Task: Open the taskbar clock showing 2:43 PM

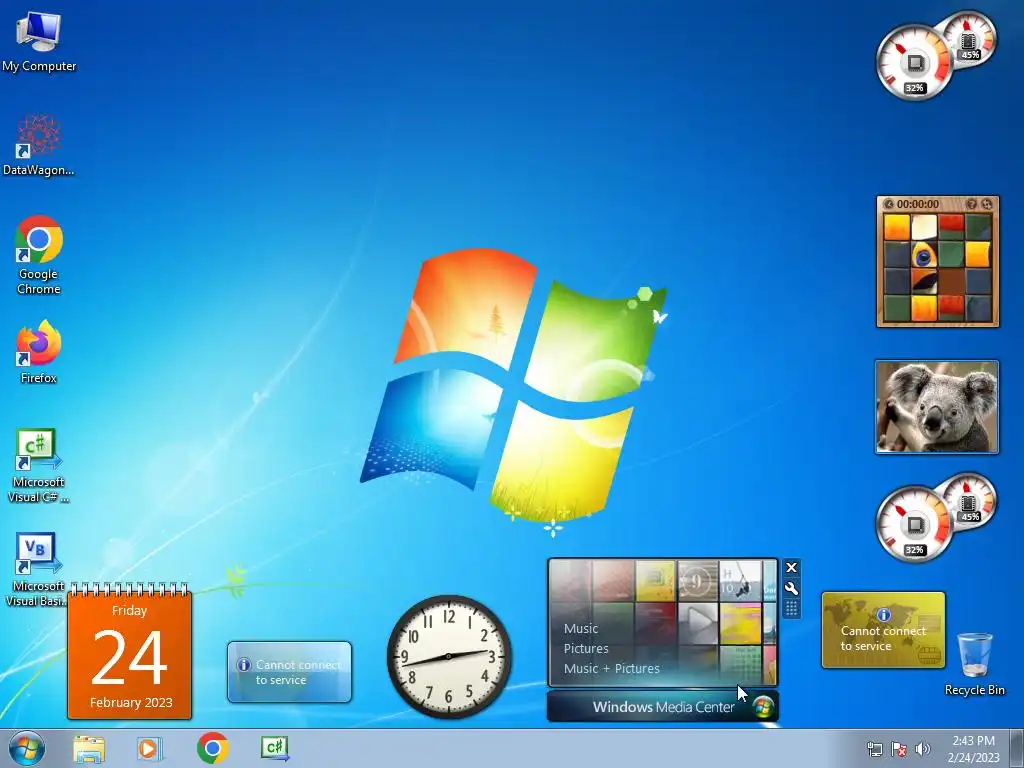Action: coord(973,749)
